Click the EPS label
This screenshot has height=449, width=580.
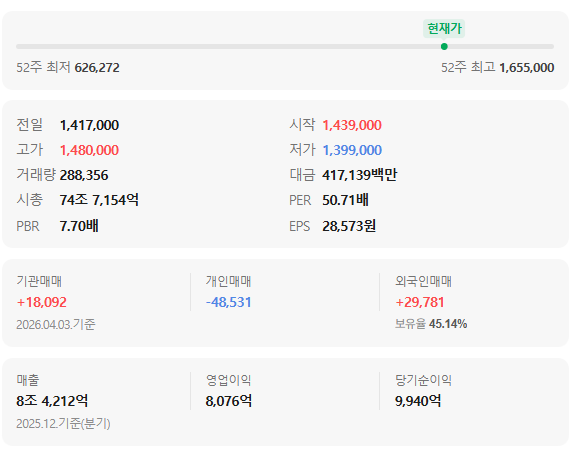click(300, 226)
